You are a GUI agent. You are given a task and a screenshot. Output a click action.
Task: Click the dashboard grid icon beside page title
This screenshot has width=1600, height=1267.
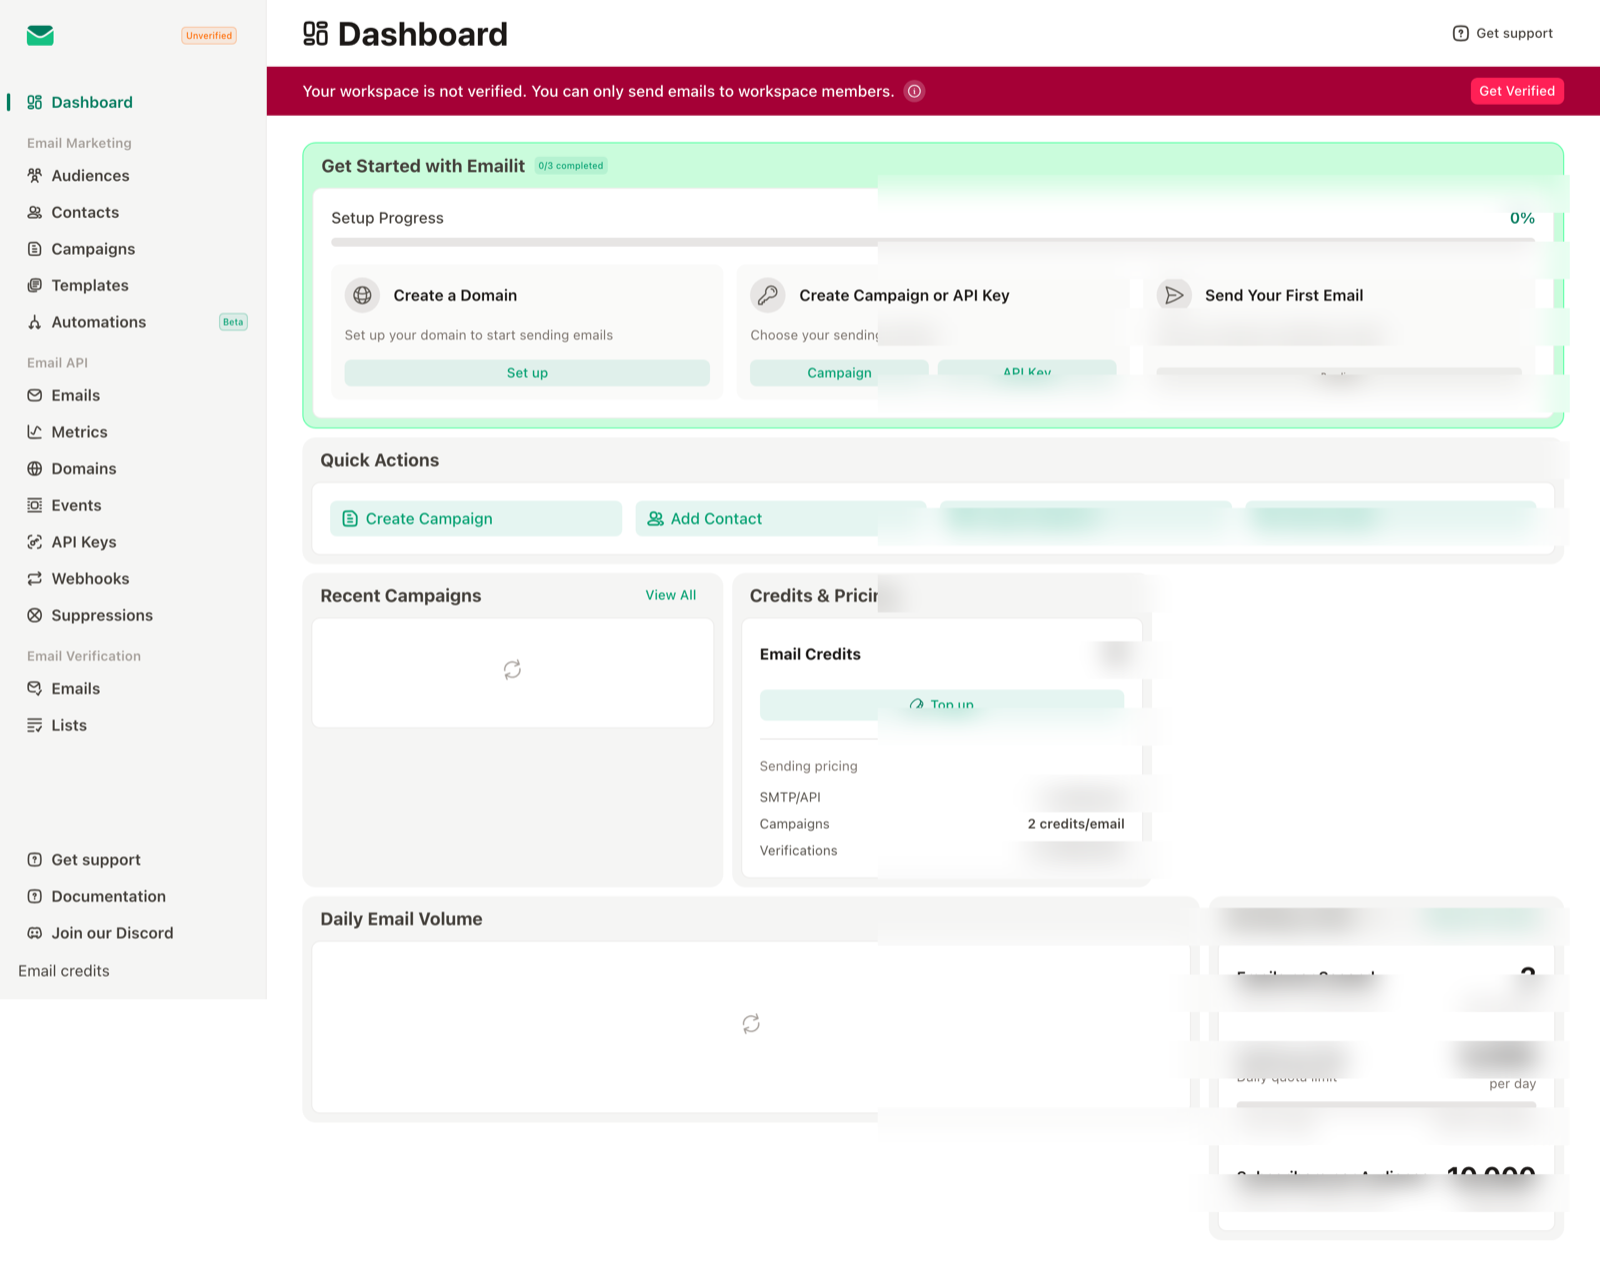pyautogui.click(x=315, y=34)
